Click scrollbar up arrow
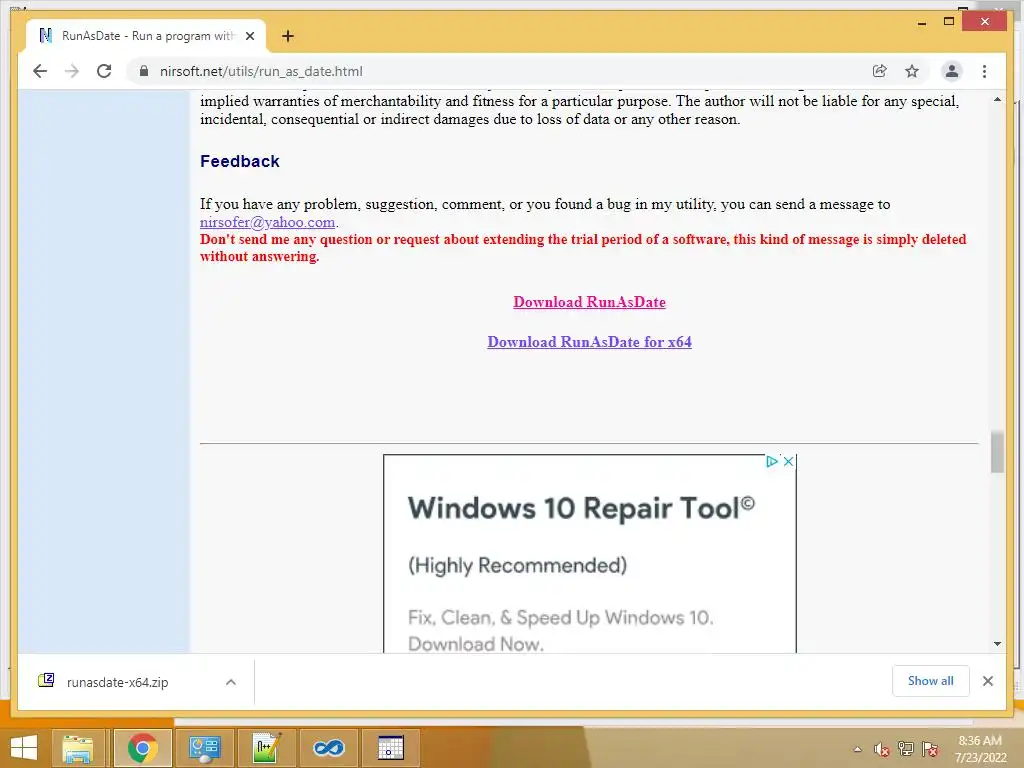 (997, 100)
